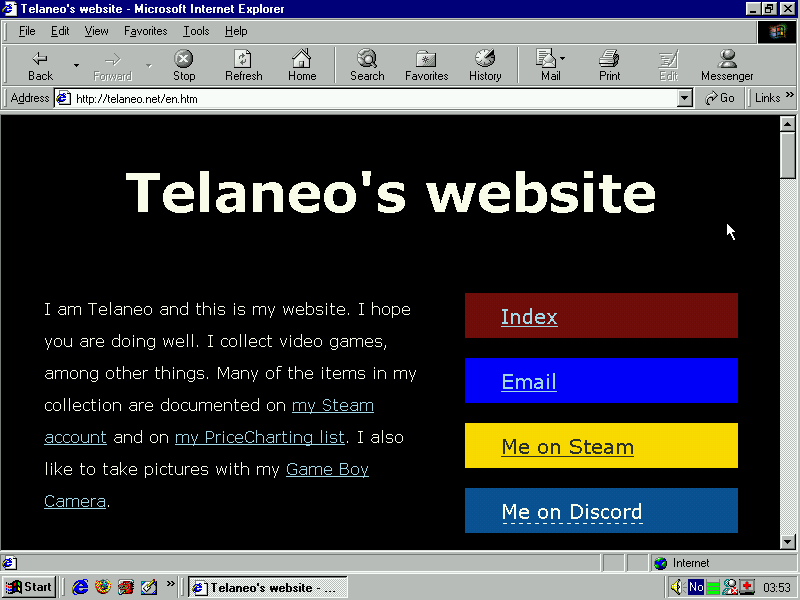Expand the Mail button dropdown
Screen dimensions: 800x600
pyautogui.click(x=563, y=59)
